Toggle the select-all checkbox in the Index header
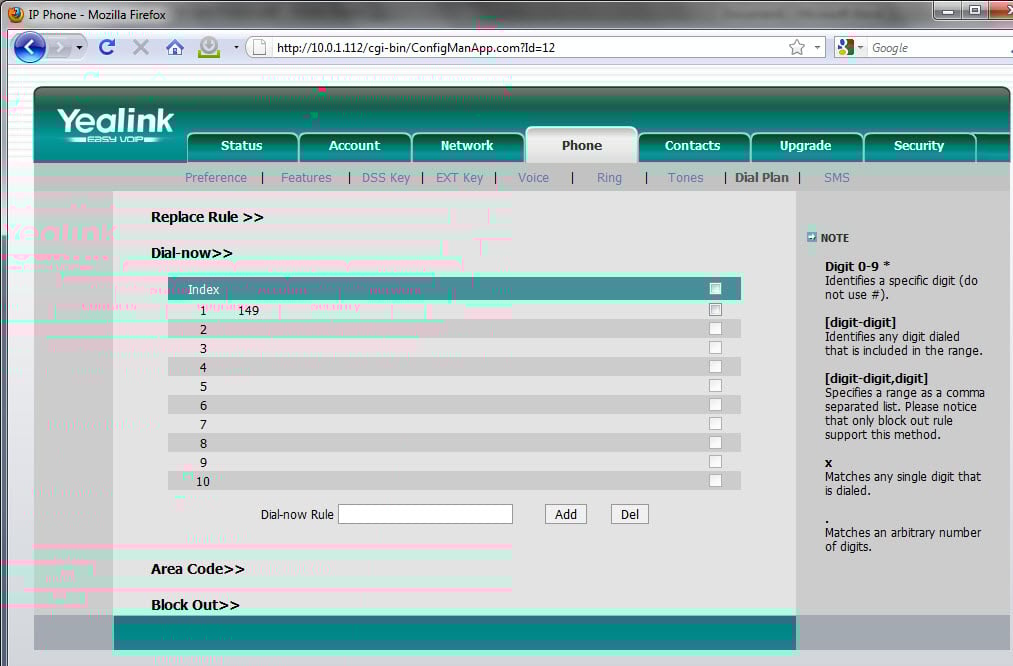The width and height of the screenshot is (1013, 666). (x=715, y=289)
